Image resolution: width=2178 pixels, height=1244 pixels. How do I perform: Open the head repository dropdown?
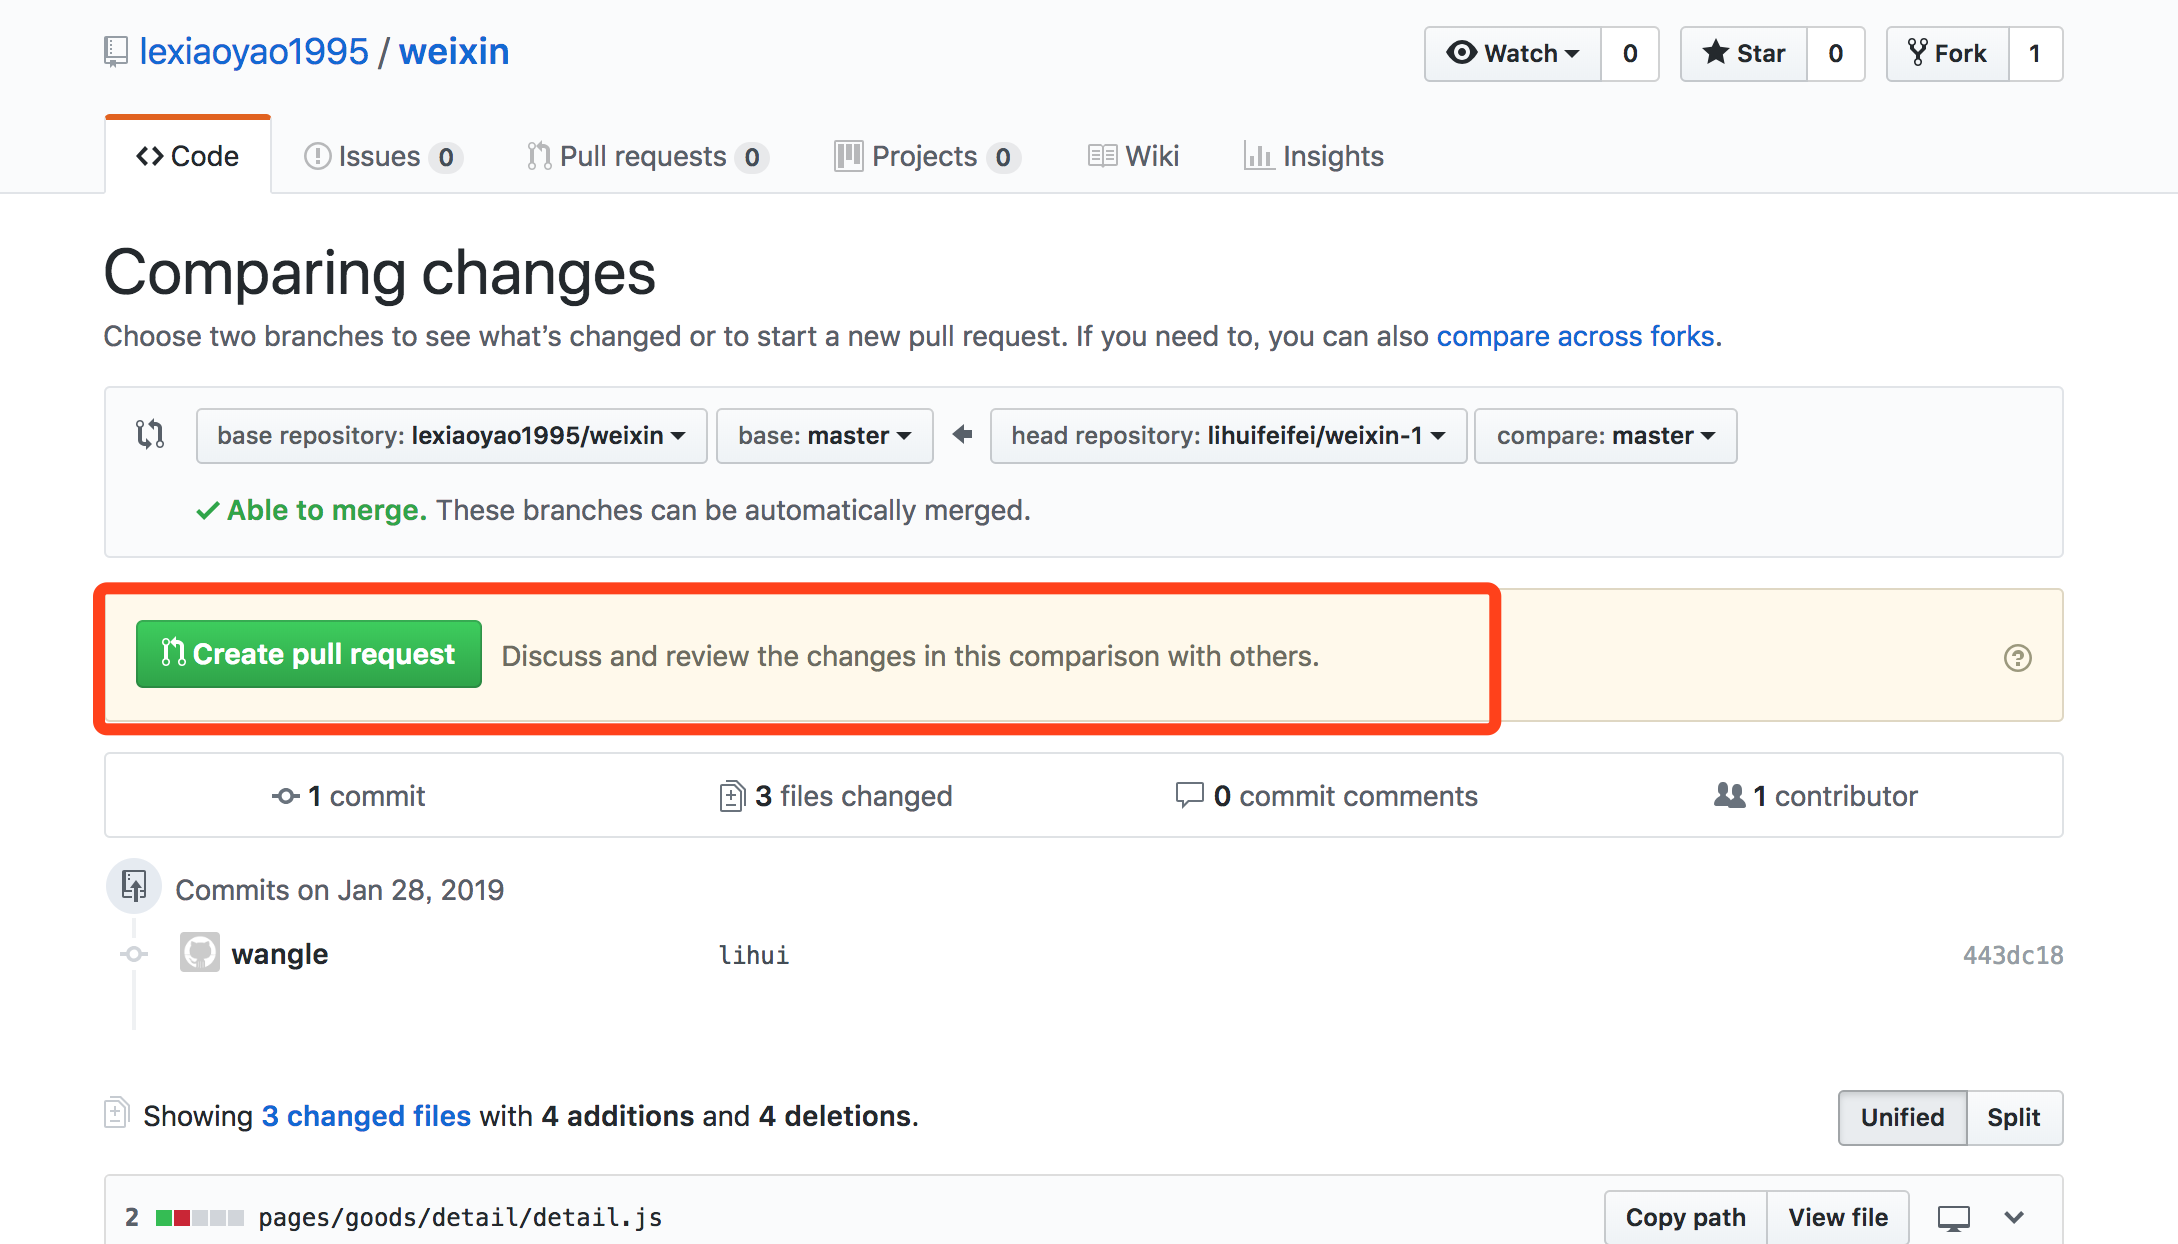click(x=1229, y=436)
